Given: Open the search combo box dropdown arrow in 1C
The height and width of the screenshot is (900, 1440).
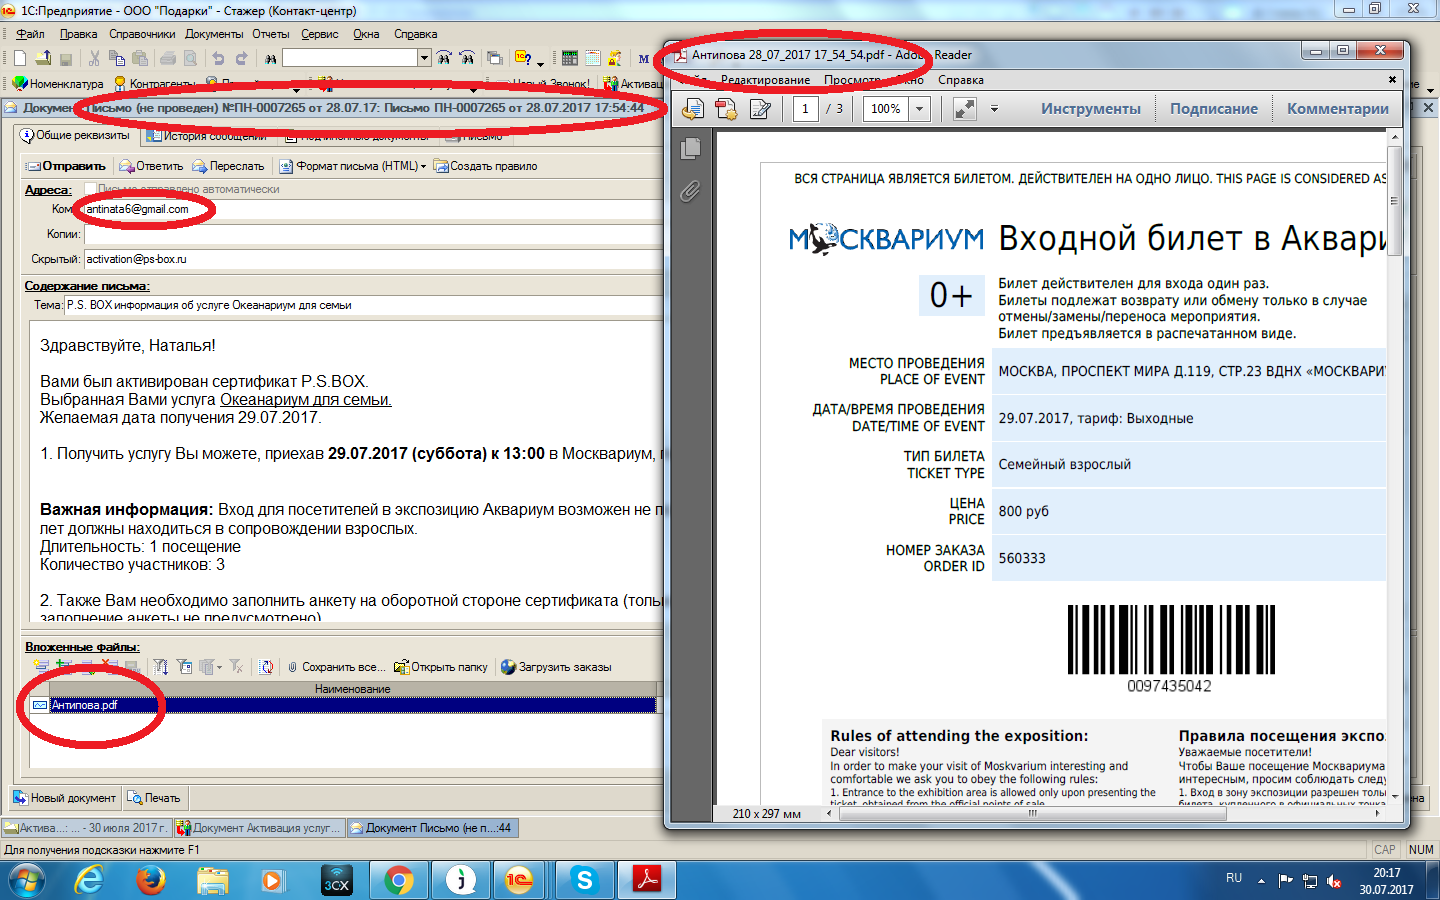Looking at the screenshot, I should pyautogui.click(x=424, y=58).
